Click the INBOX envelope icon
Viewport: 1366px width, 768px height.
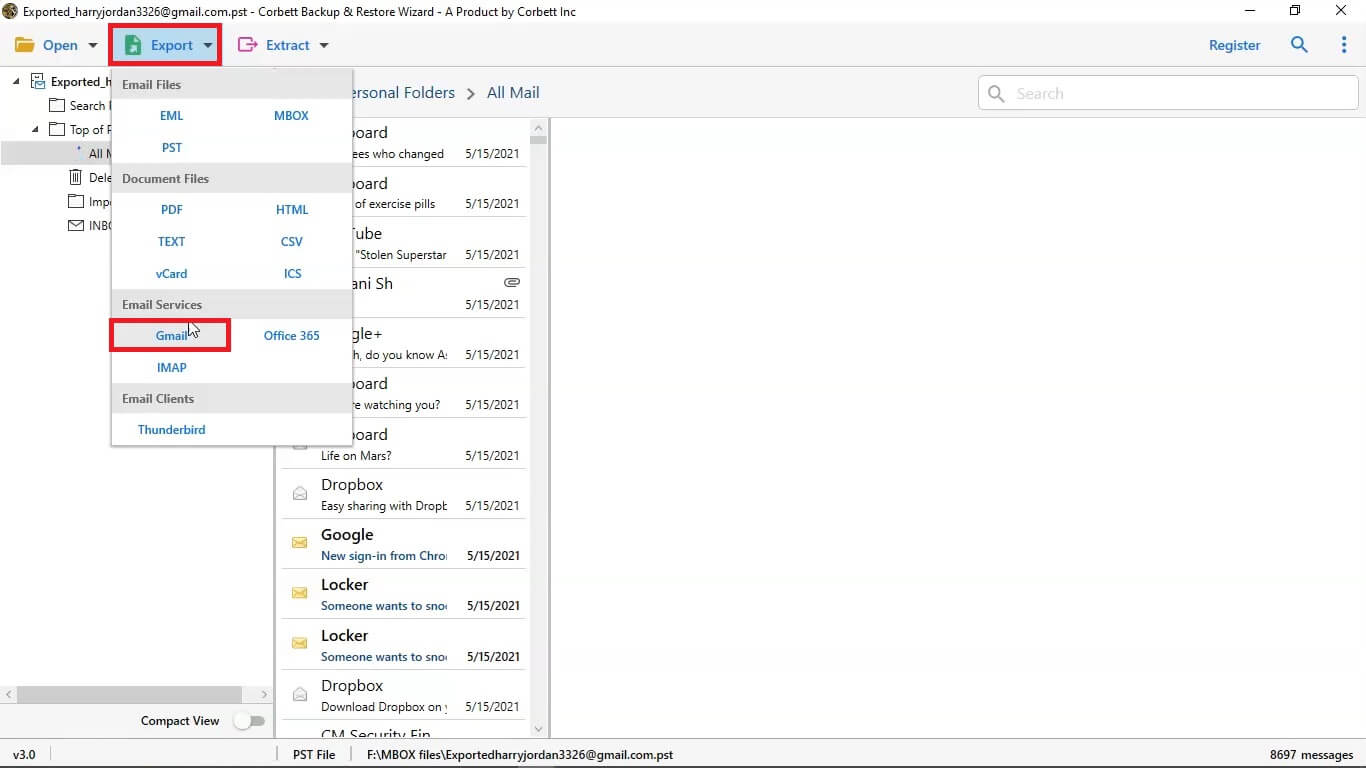click(76, 225)
